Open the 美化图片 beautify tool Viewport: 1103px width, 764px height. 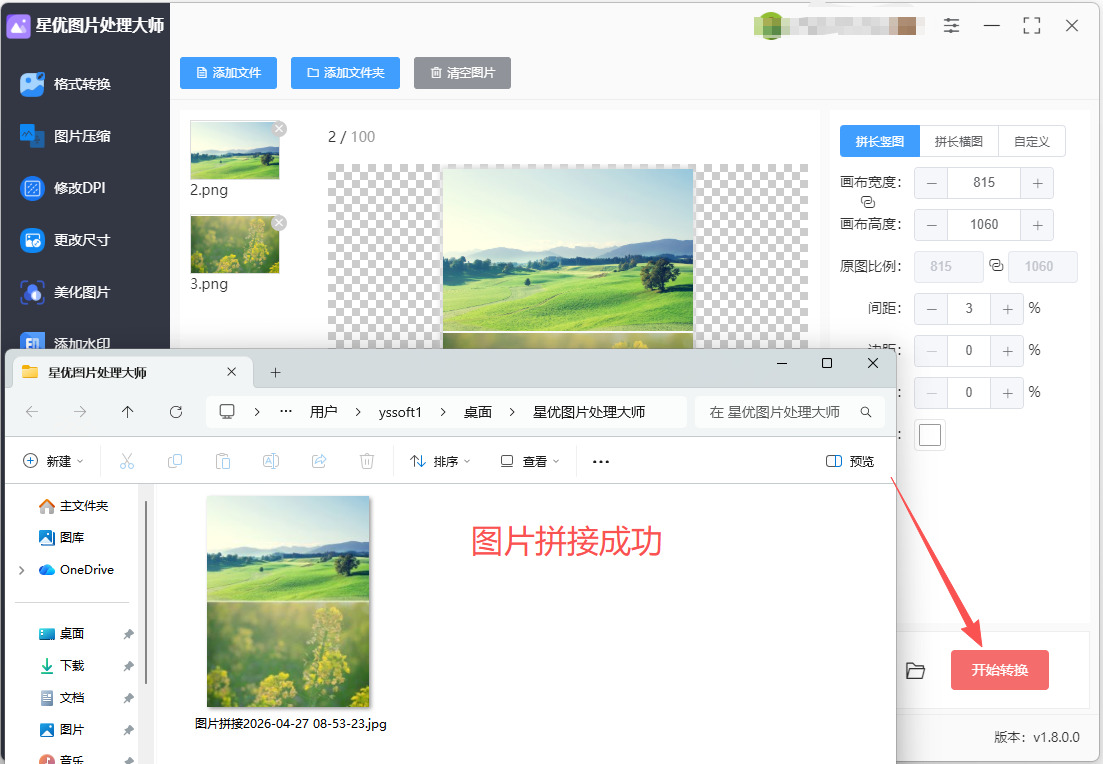(65, 292)
